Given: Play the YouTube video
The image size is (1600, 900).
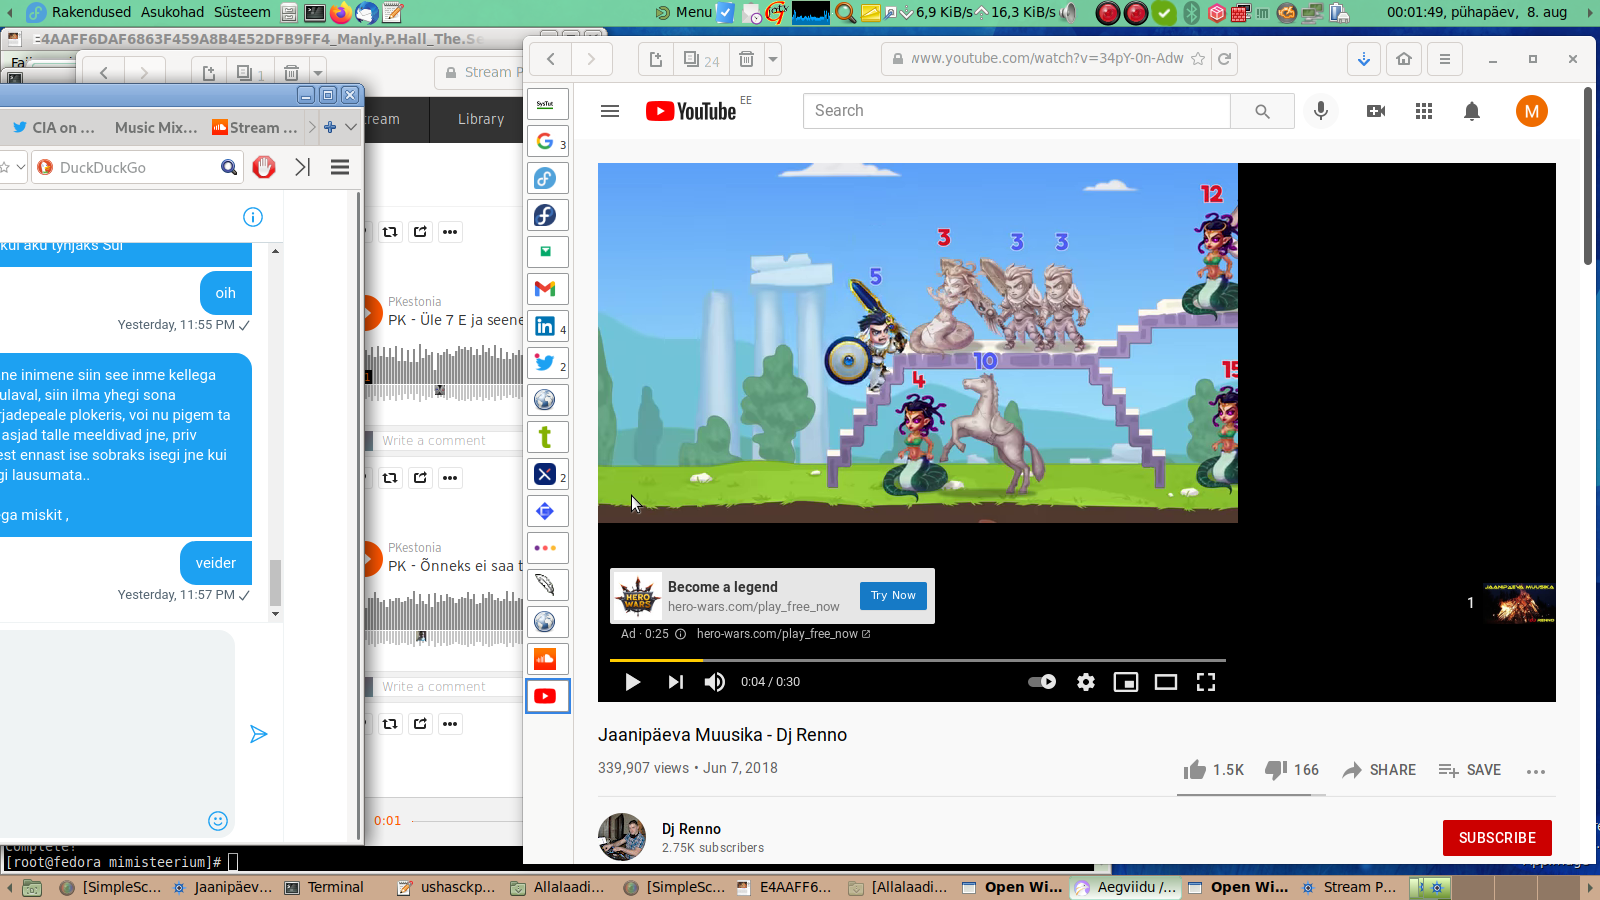Looking at the screenshot, I should click(x=632, y=682).
